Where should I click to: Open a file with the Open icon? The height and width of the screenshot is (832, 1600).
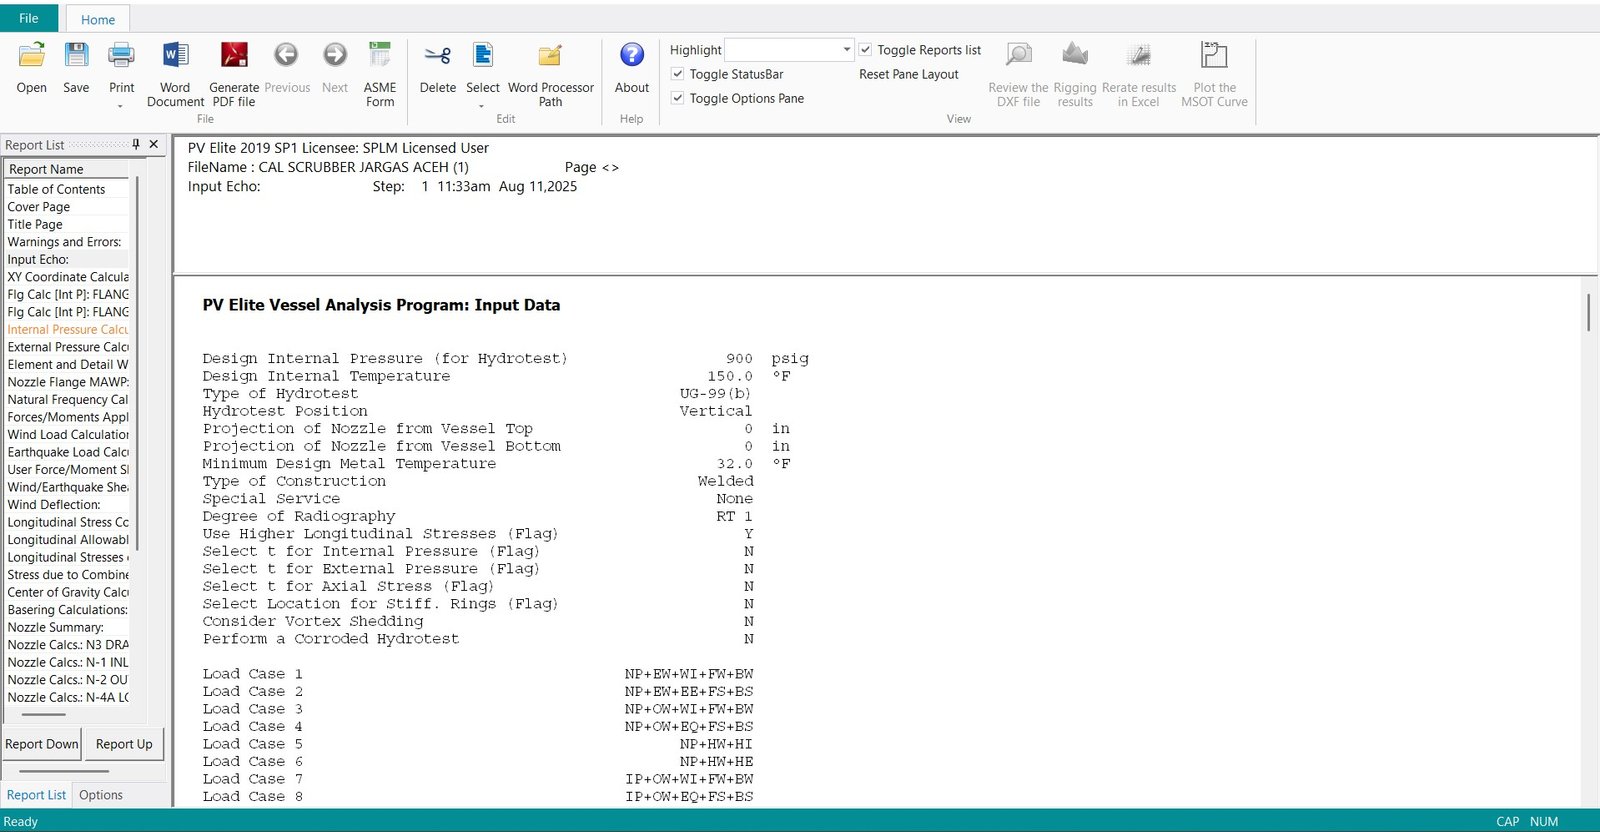tap(32, 56)
